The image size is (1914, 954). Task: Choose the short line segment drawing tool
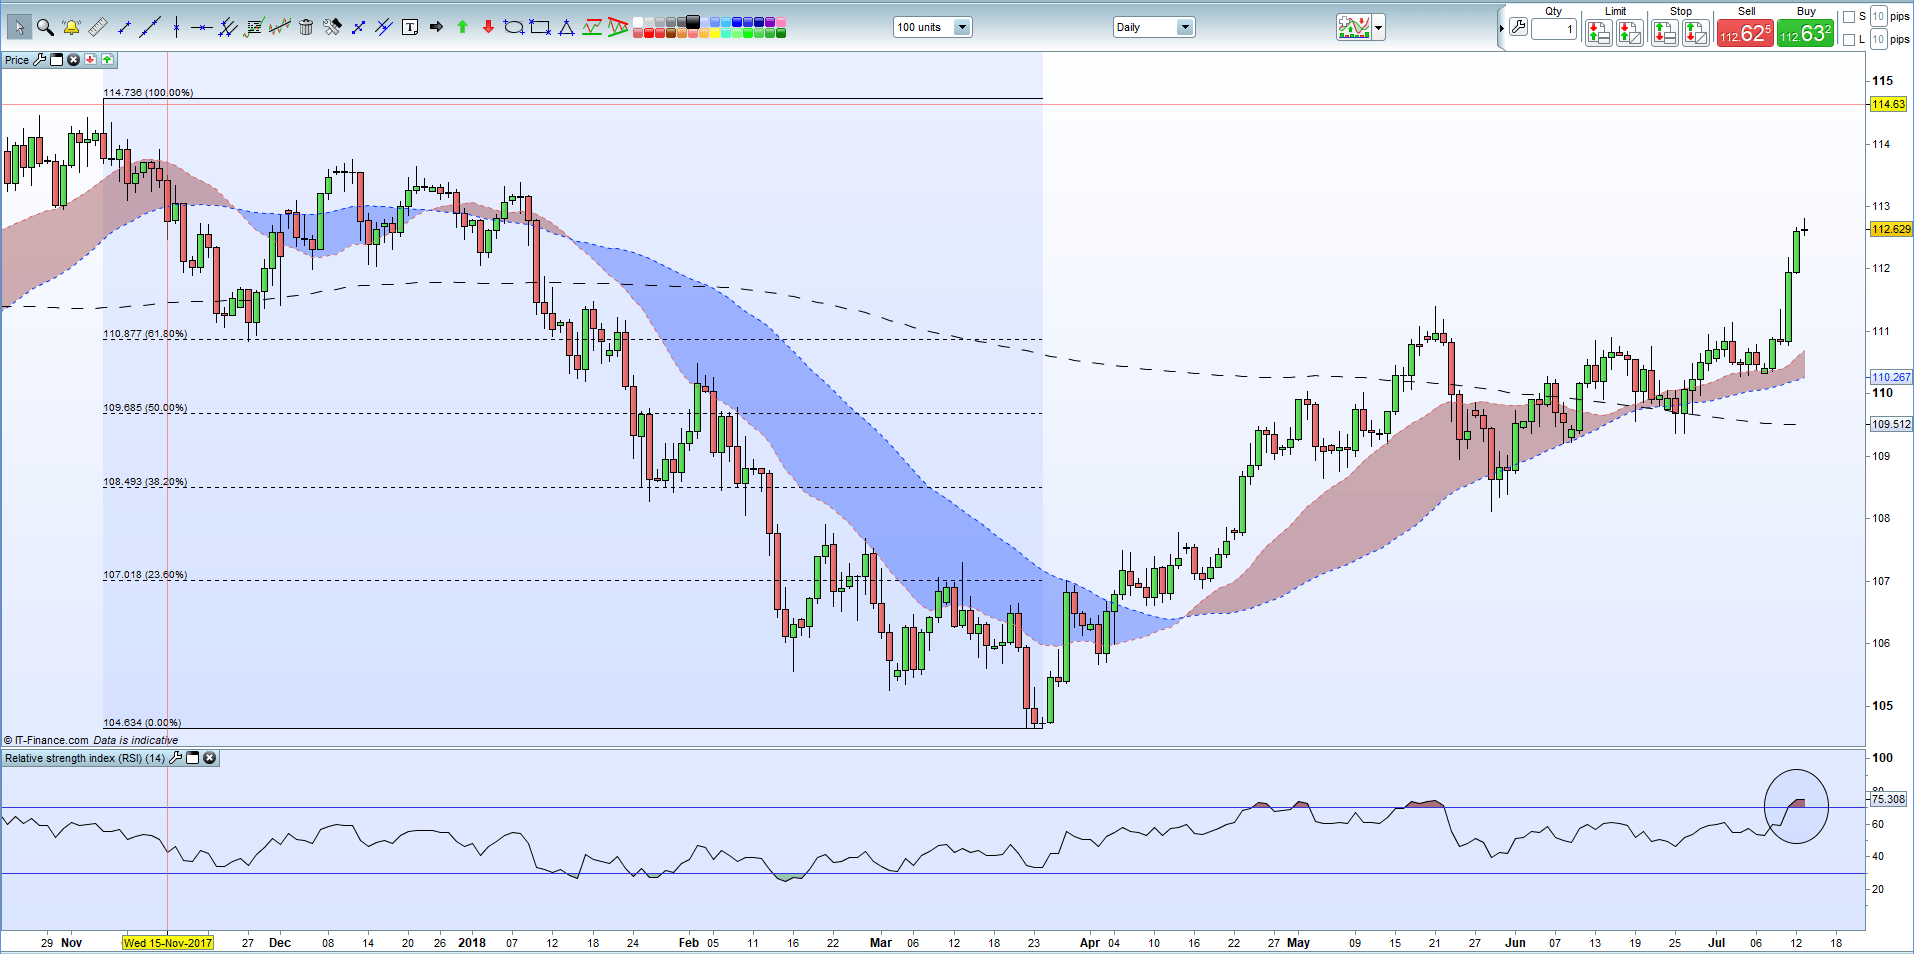click(x=124, y=27)
